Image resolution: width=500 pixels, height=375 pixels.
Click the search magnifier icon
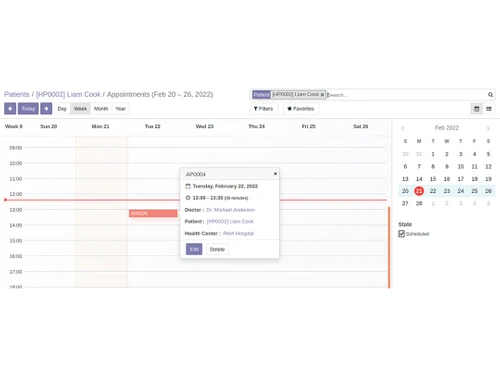coord(490,95)
